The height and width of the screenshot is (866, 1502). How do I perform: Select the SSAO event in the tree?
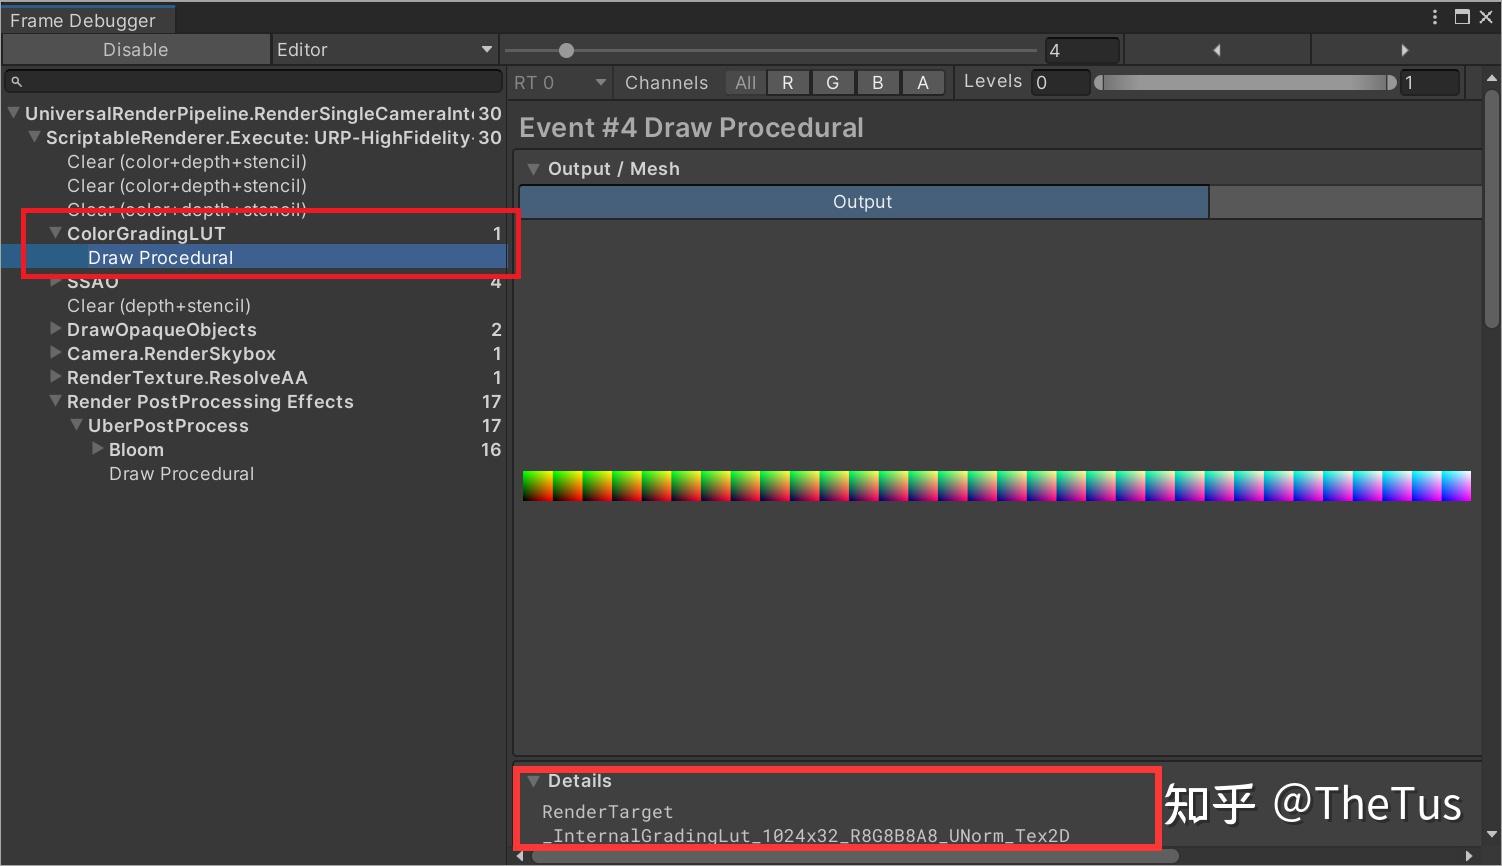(93, 281)
